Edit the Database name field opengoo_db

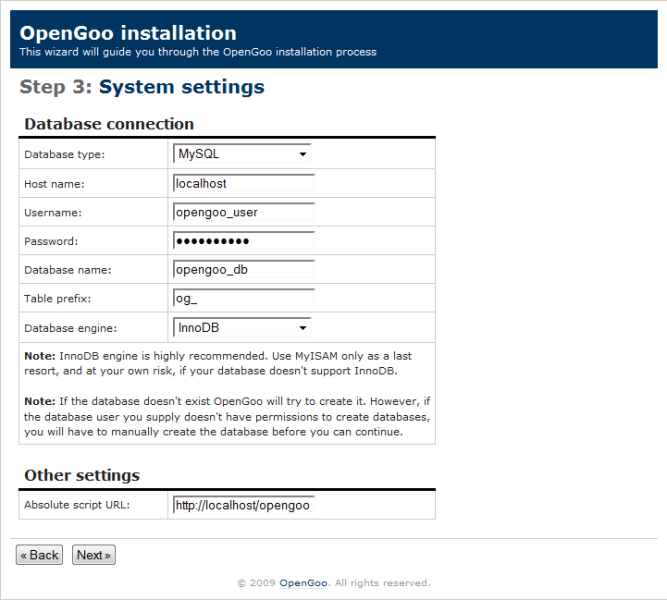pos(244,270)
